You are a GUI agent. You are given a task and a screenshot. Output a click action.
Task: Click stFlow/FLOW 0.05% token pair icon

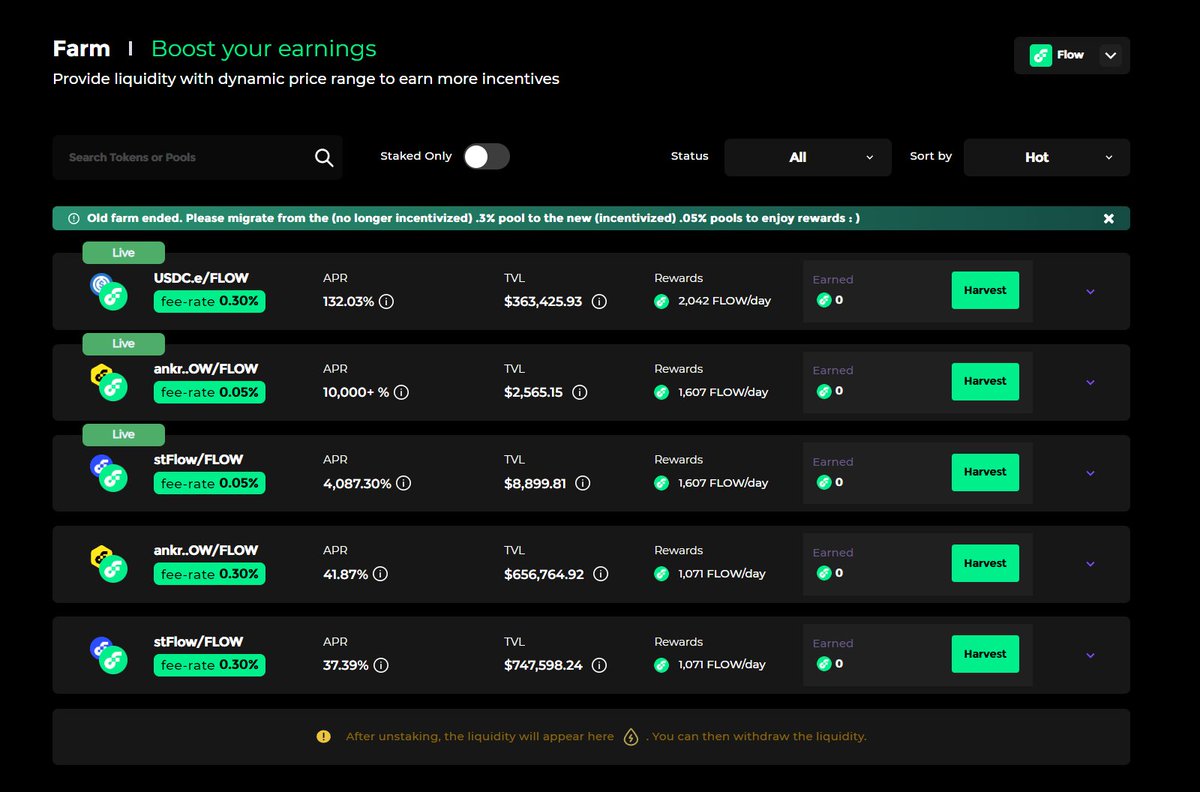click(x=107, y=472)
